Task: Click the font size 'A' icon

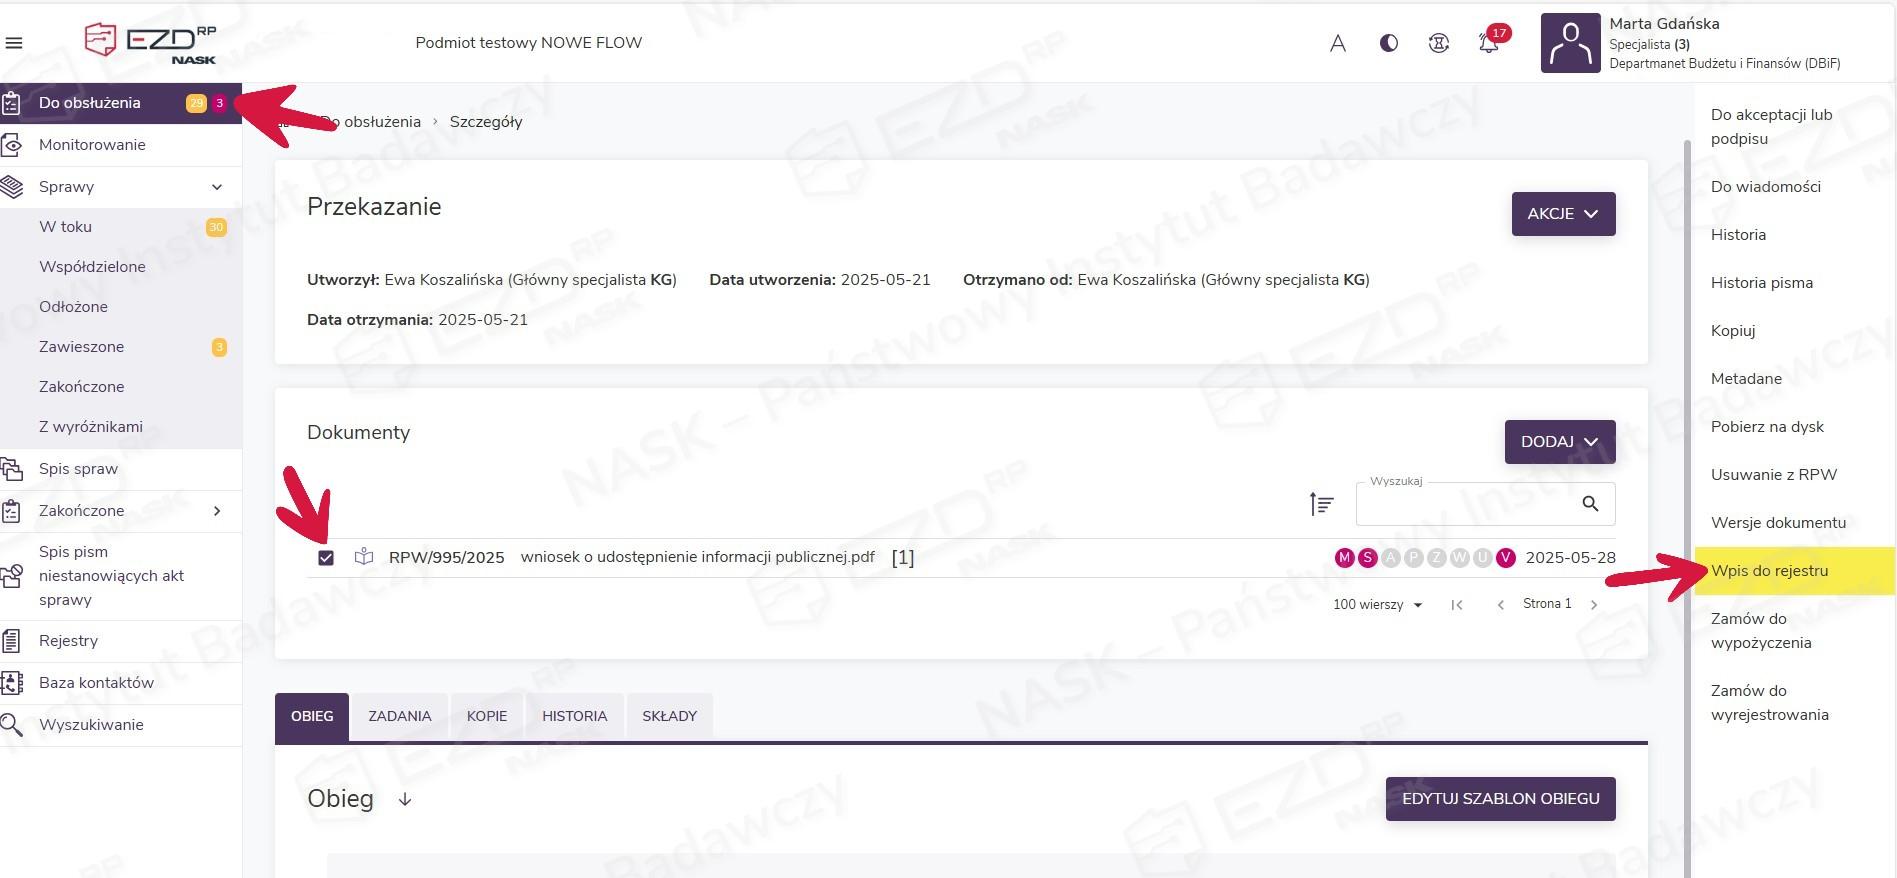Action: [1337, 43]
